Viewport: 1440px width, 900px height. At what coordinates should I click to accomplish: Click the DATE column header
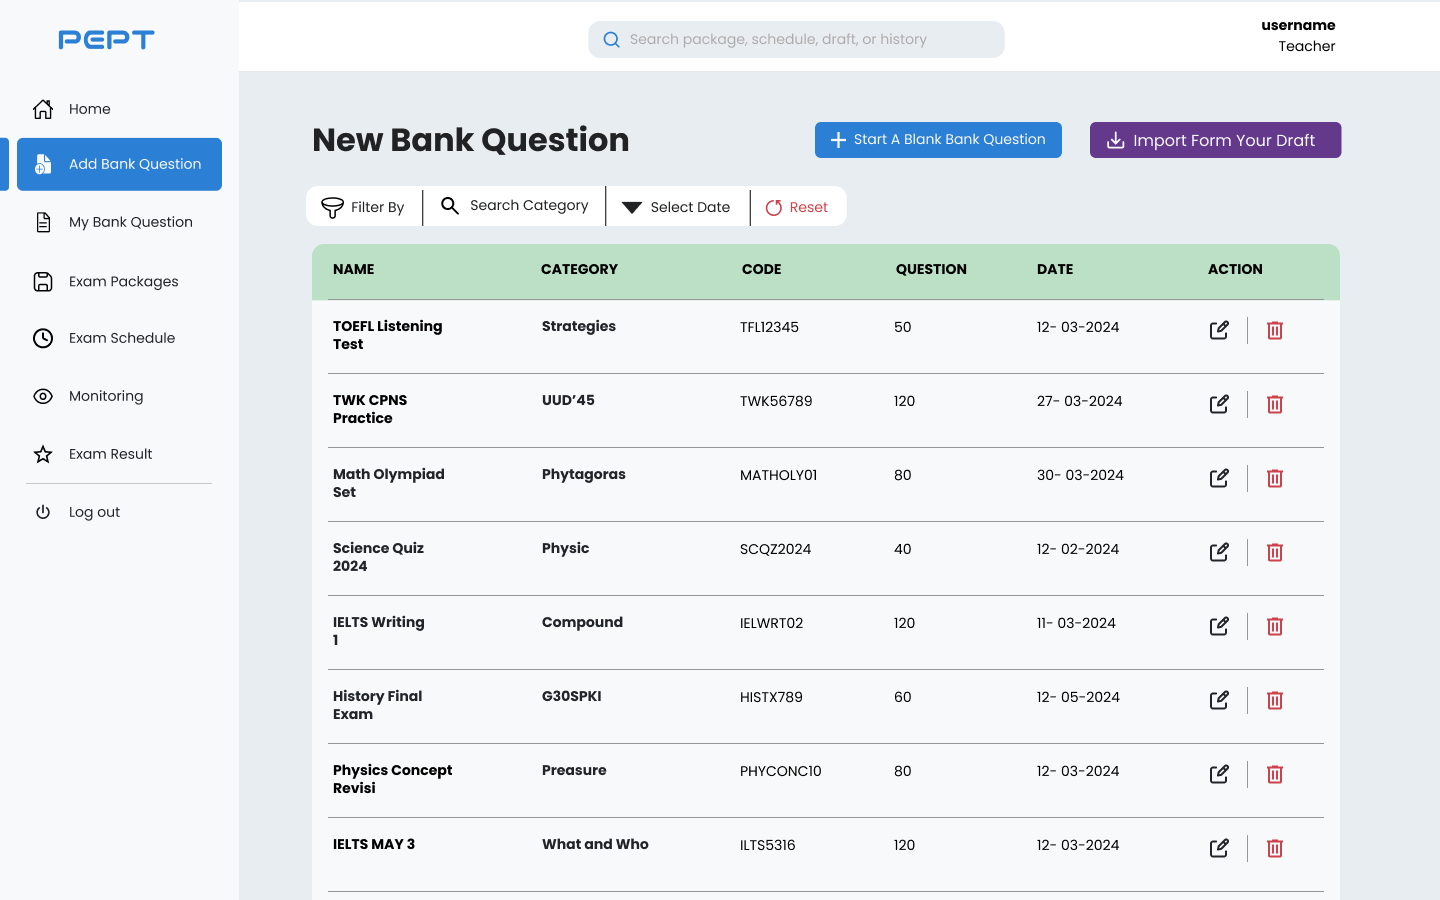tap(1055, 269)
